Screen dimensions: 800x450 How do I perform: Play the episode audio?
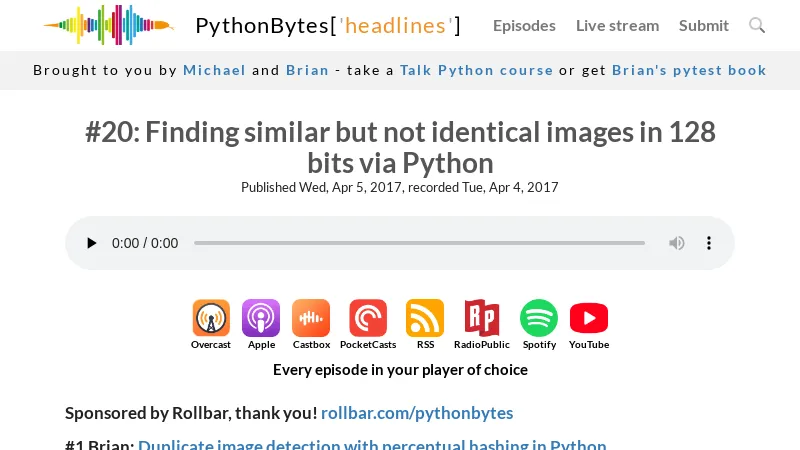click(x=92, y=243)
